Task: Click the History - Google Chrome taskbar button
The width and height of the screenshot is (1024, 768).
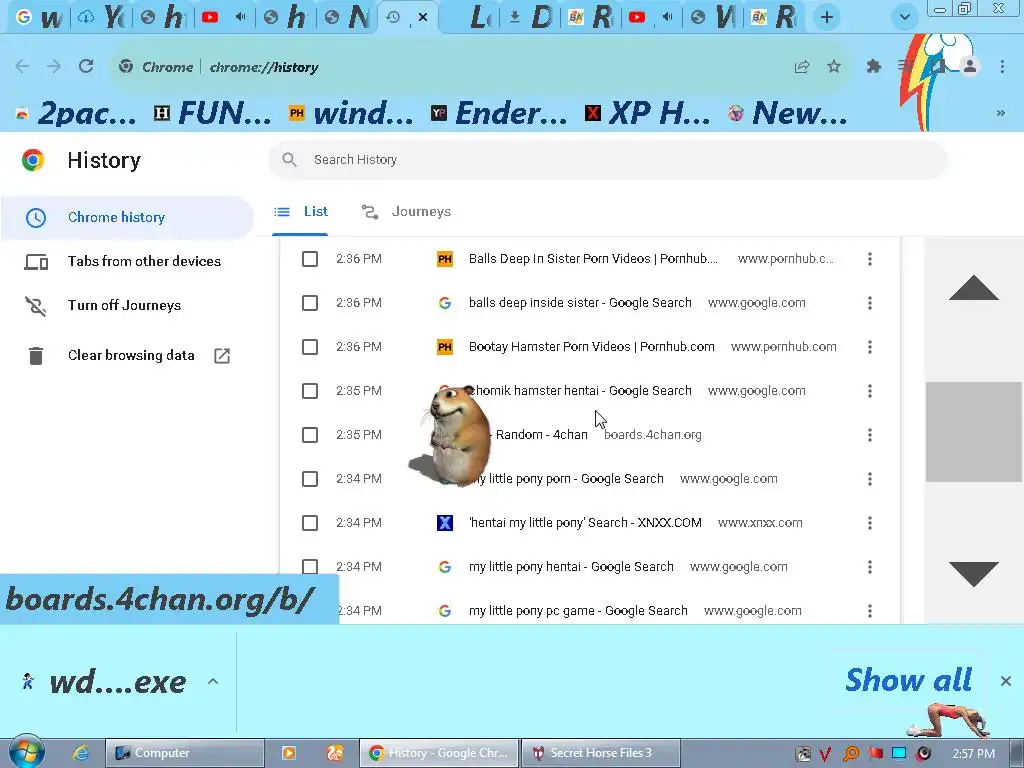Action: [439, 753]
